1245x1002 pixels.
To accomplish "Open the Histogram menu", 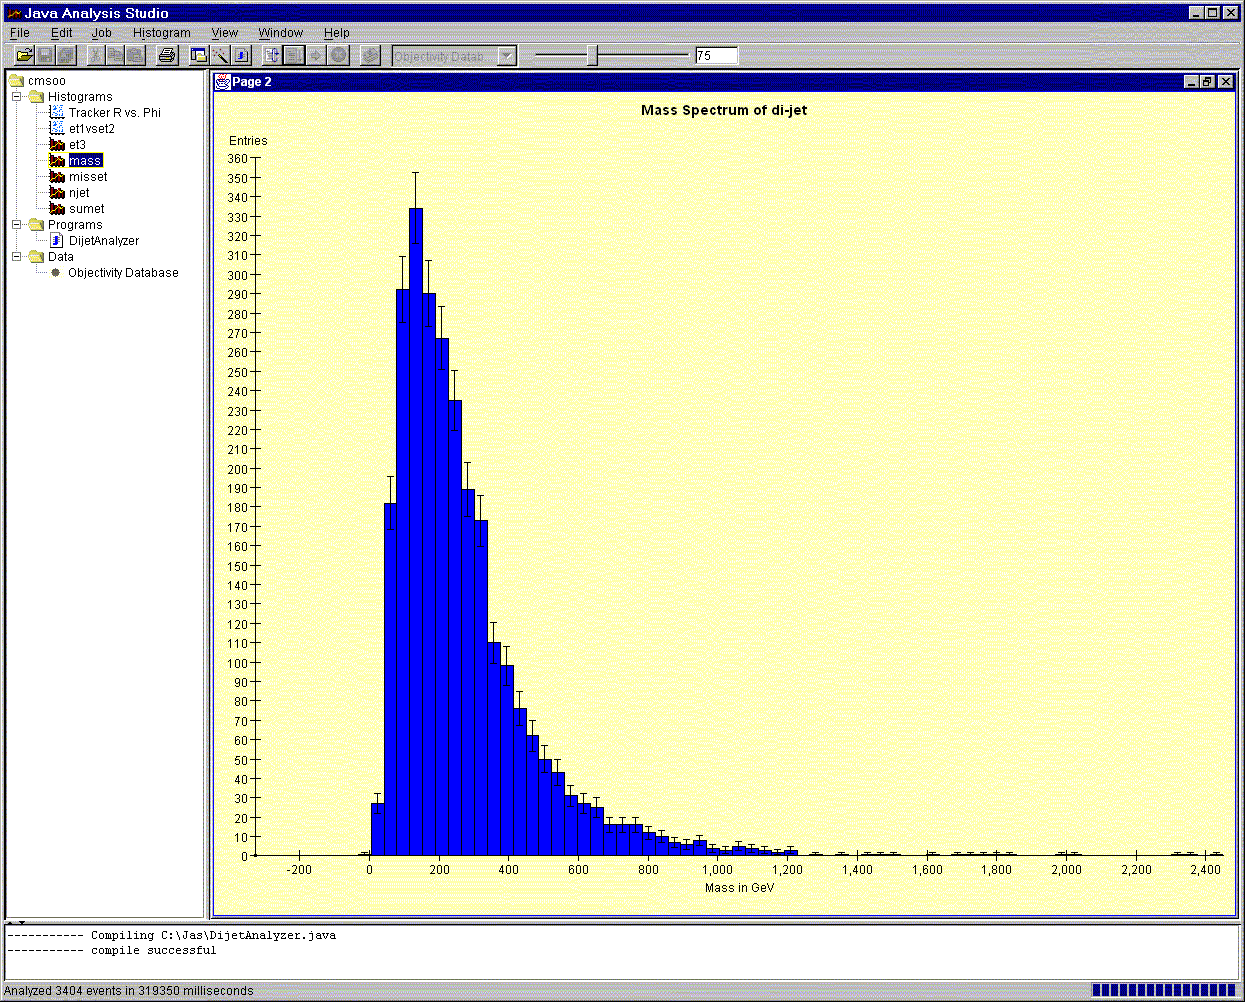I will pyautogui.click(x=161, y=32).
